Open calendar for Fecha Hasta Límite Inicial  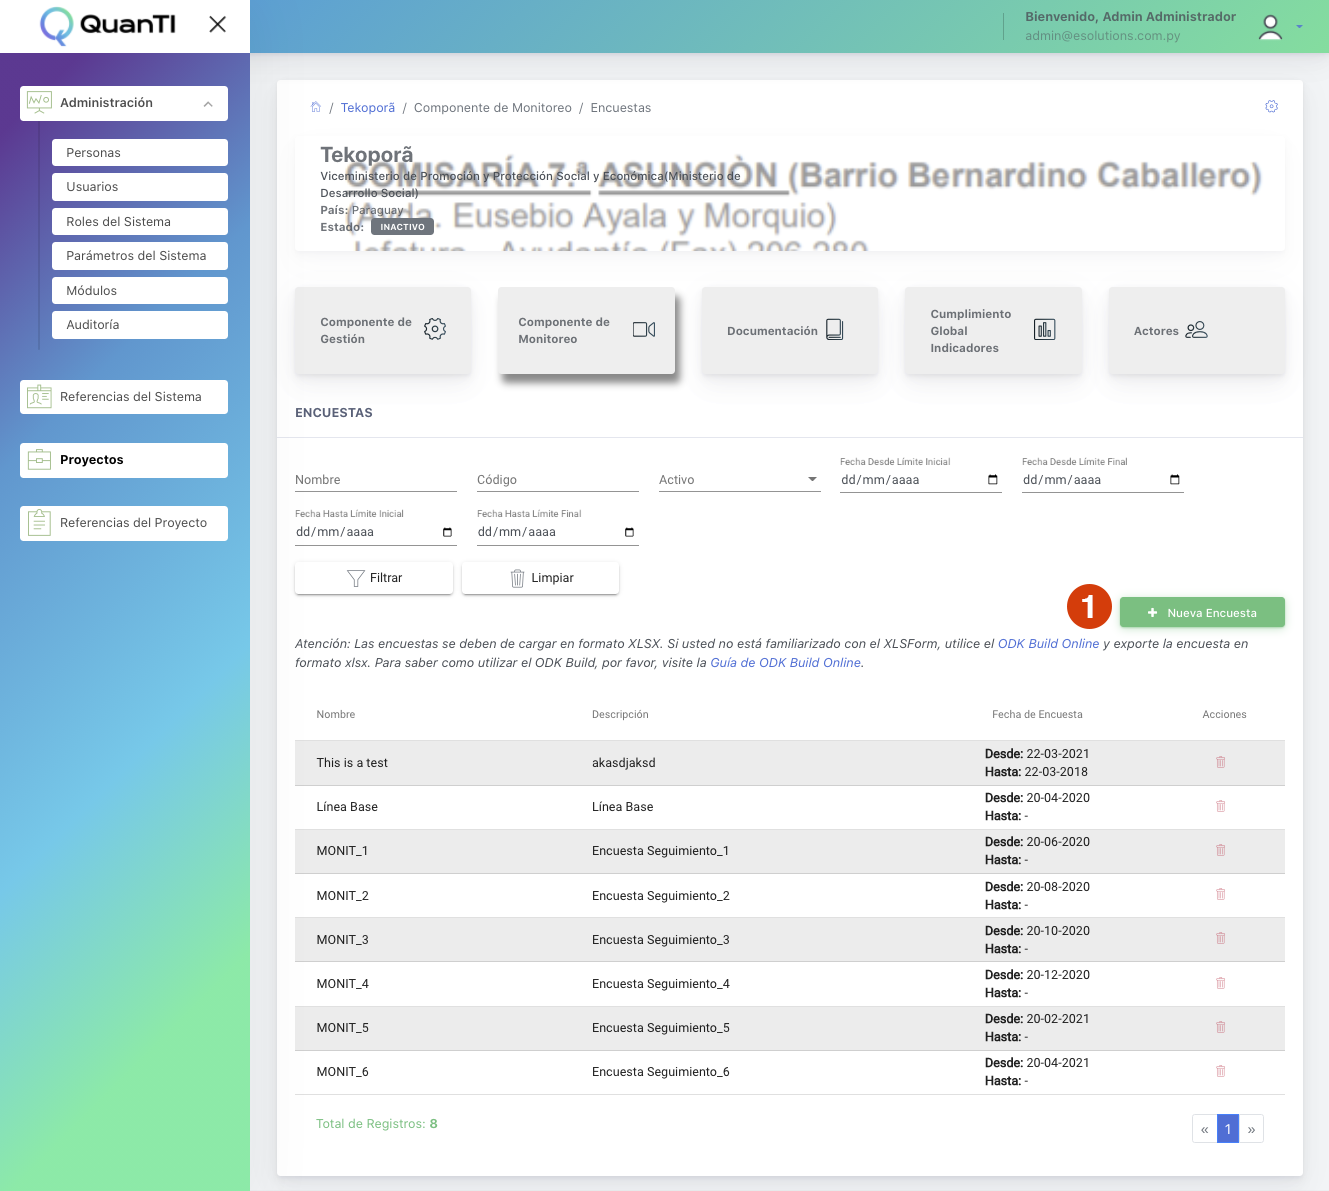point(447,532)
